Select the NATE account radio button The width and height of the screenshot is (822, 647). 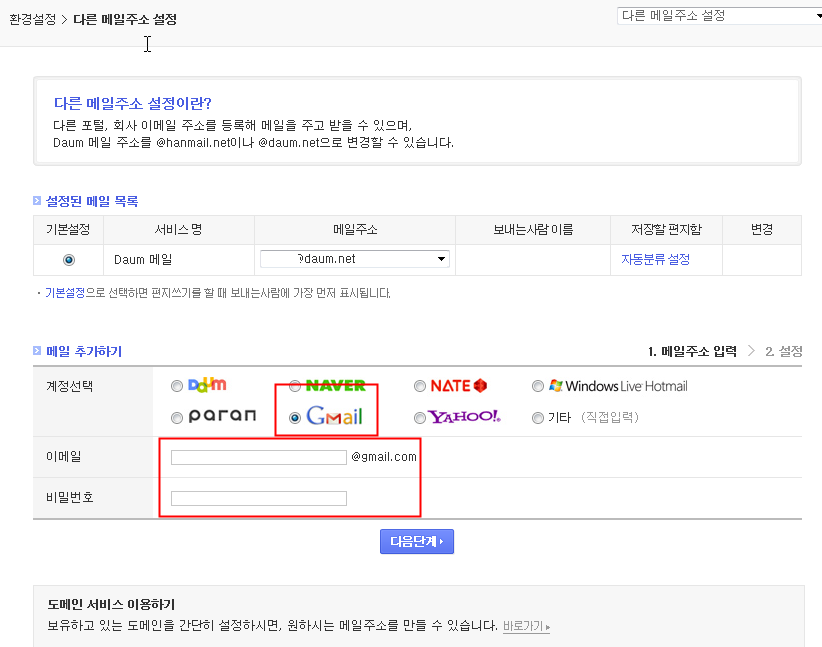point(419,386)
